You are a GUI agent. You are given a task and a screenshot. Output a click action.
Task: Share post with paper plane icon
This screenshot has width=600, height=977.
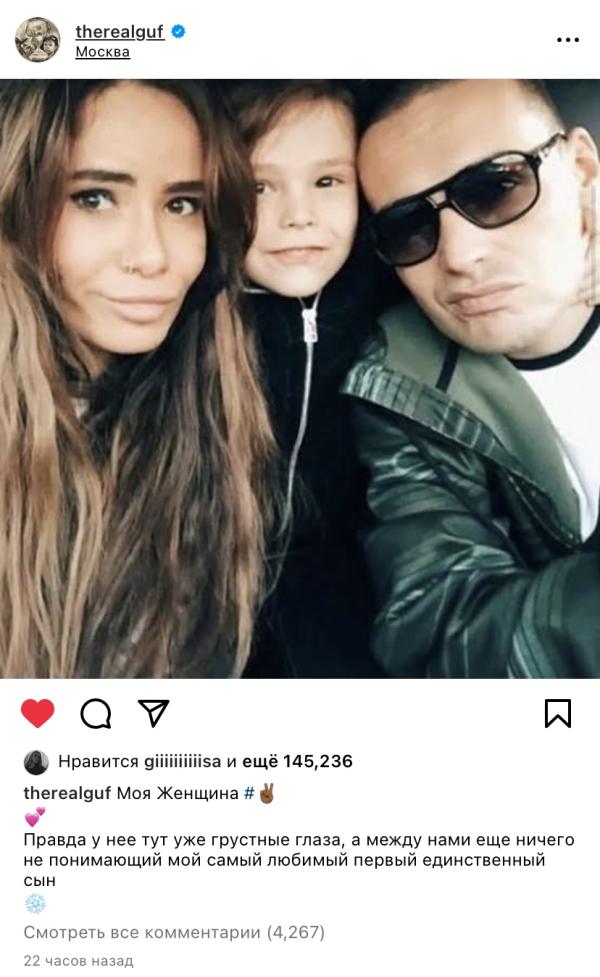[x=153, y=713]
